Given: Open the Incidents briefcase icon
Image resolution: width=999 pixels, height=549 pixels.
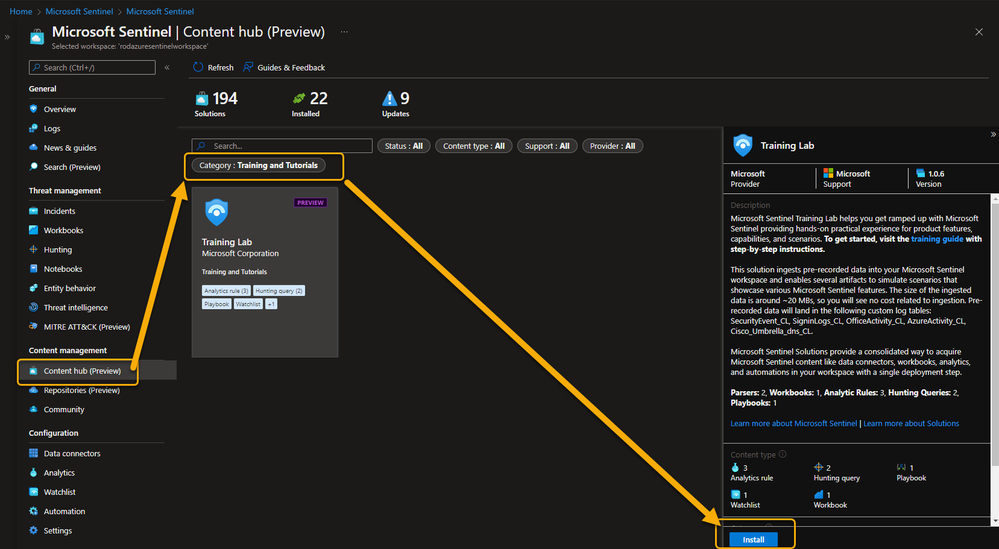Looking at the screenshot, I should pyautogui.click(x=34, y=211).
